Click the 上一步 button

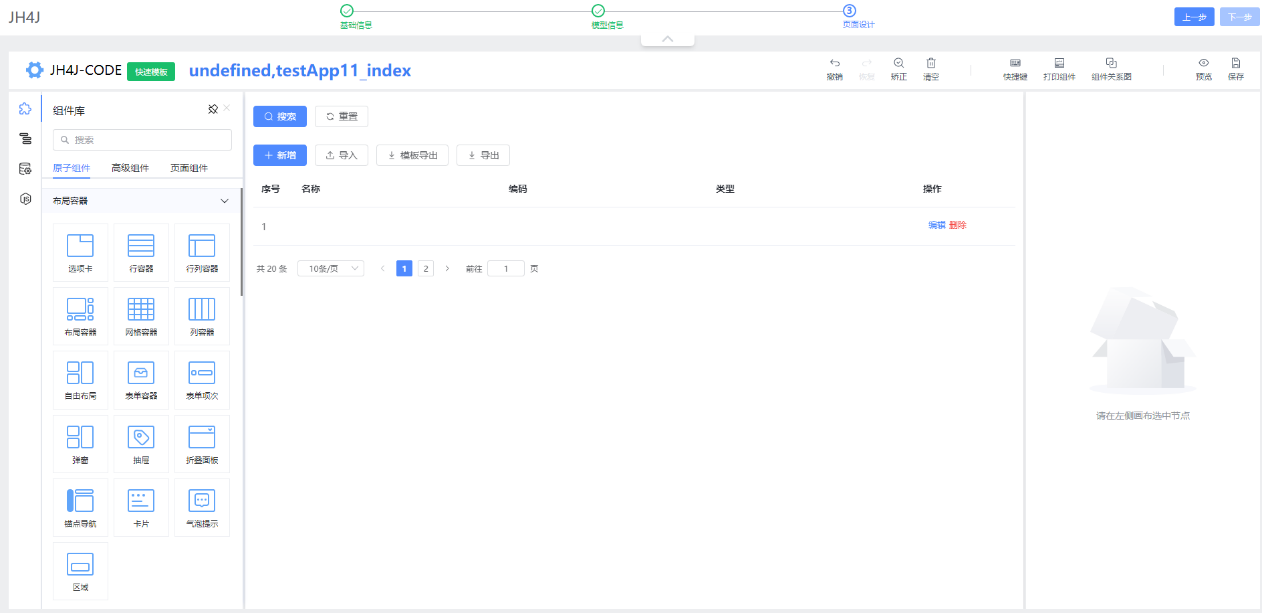pos(1194,16)
